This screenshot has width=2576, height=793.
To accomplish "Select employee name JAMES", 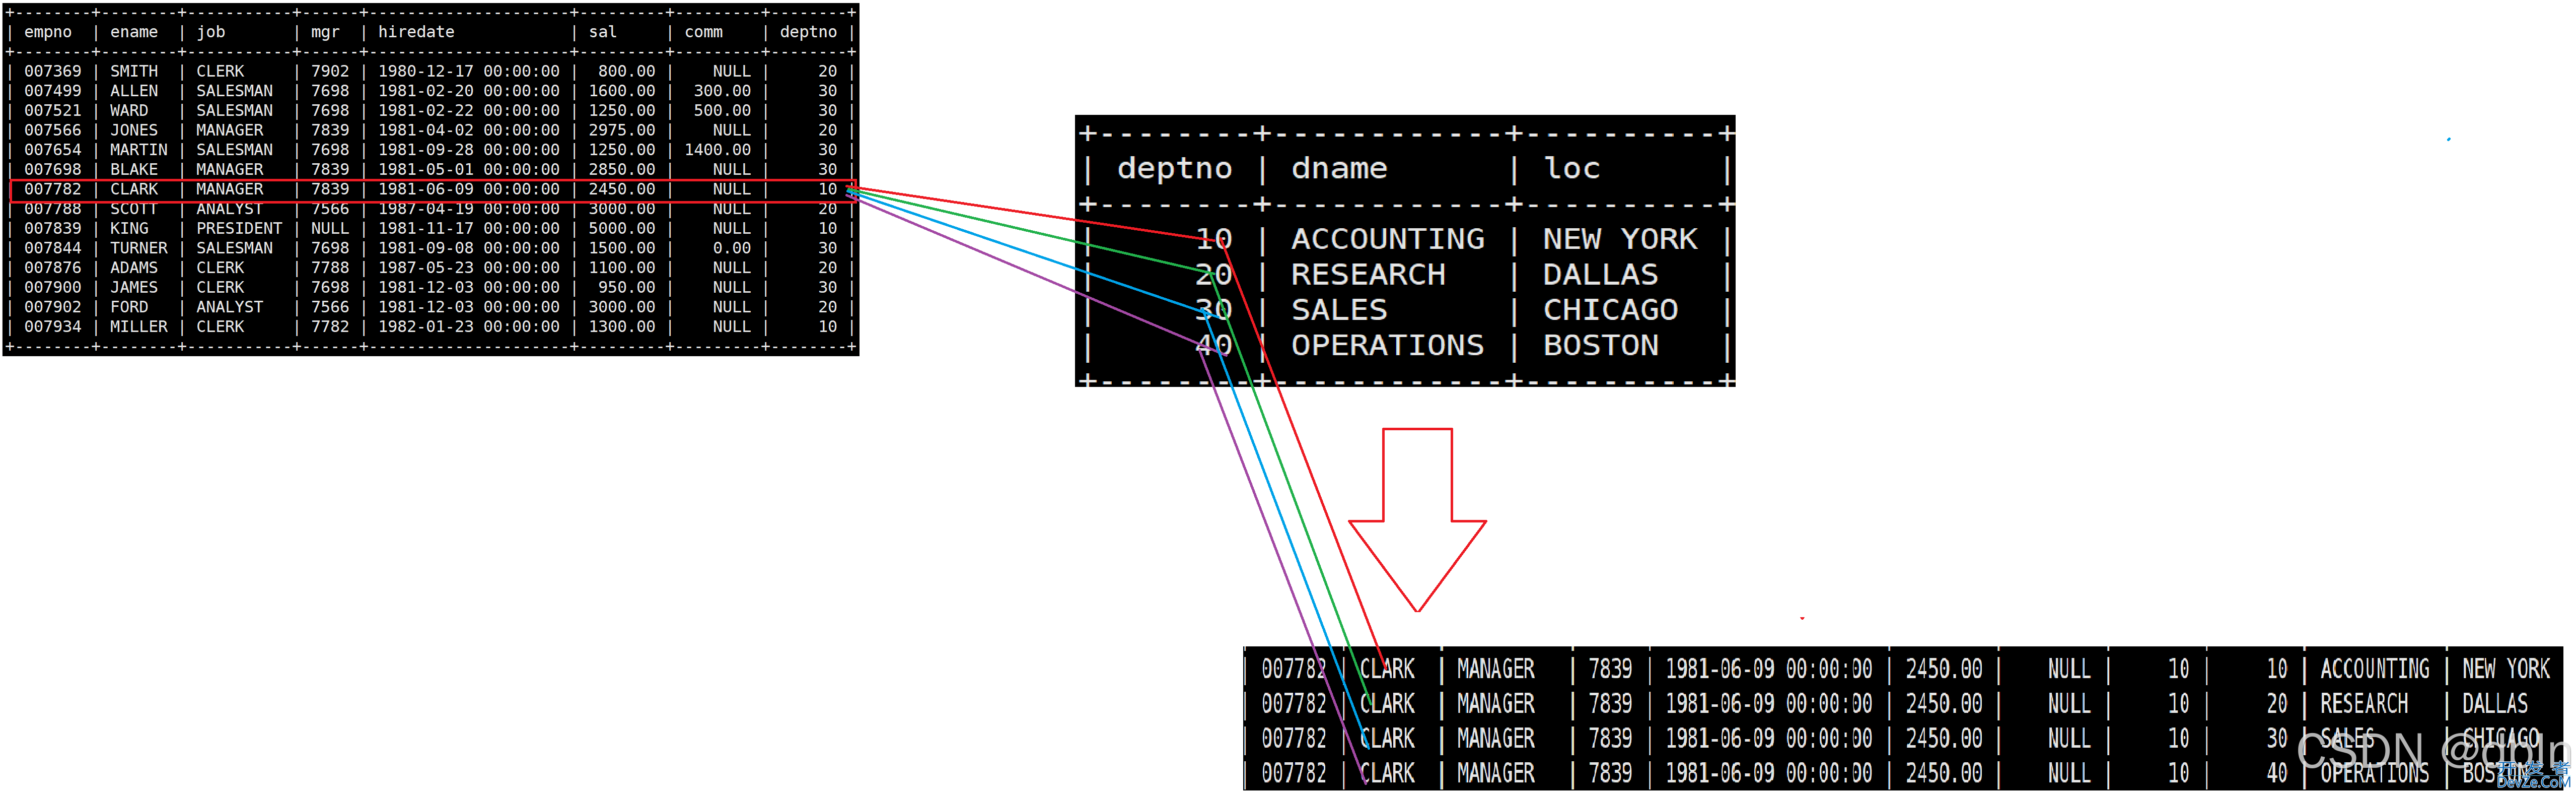I will click(x=134, y=288).
